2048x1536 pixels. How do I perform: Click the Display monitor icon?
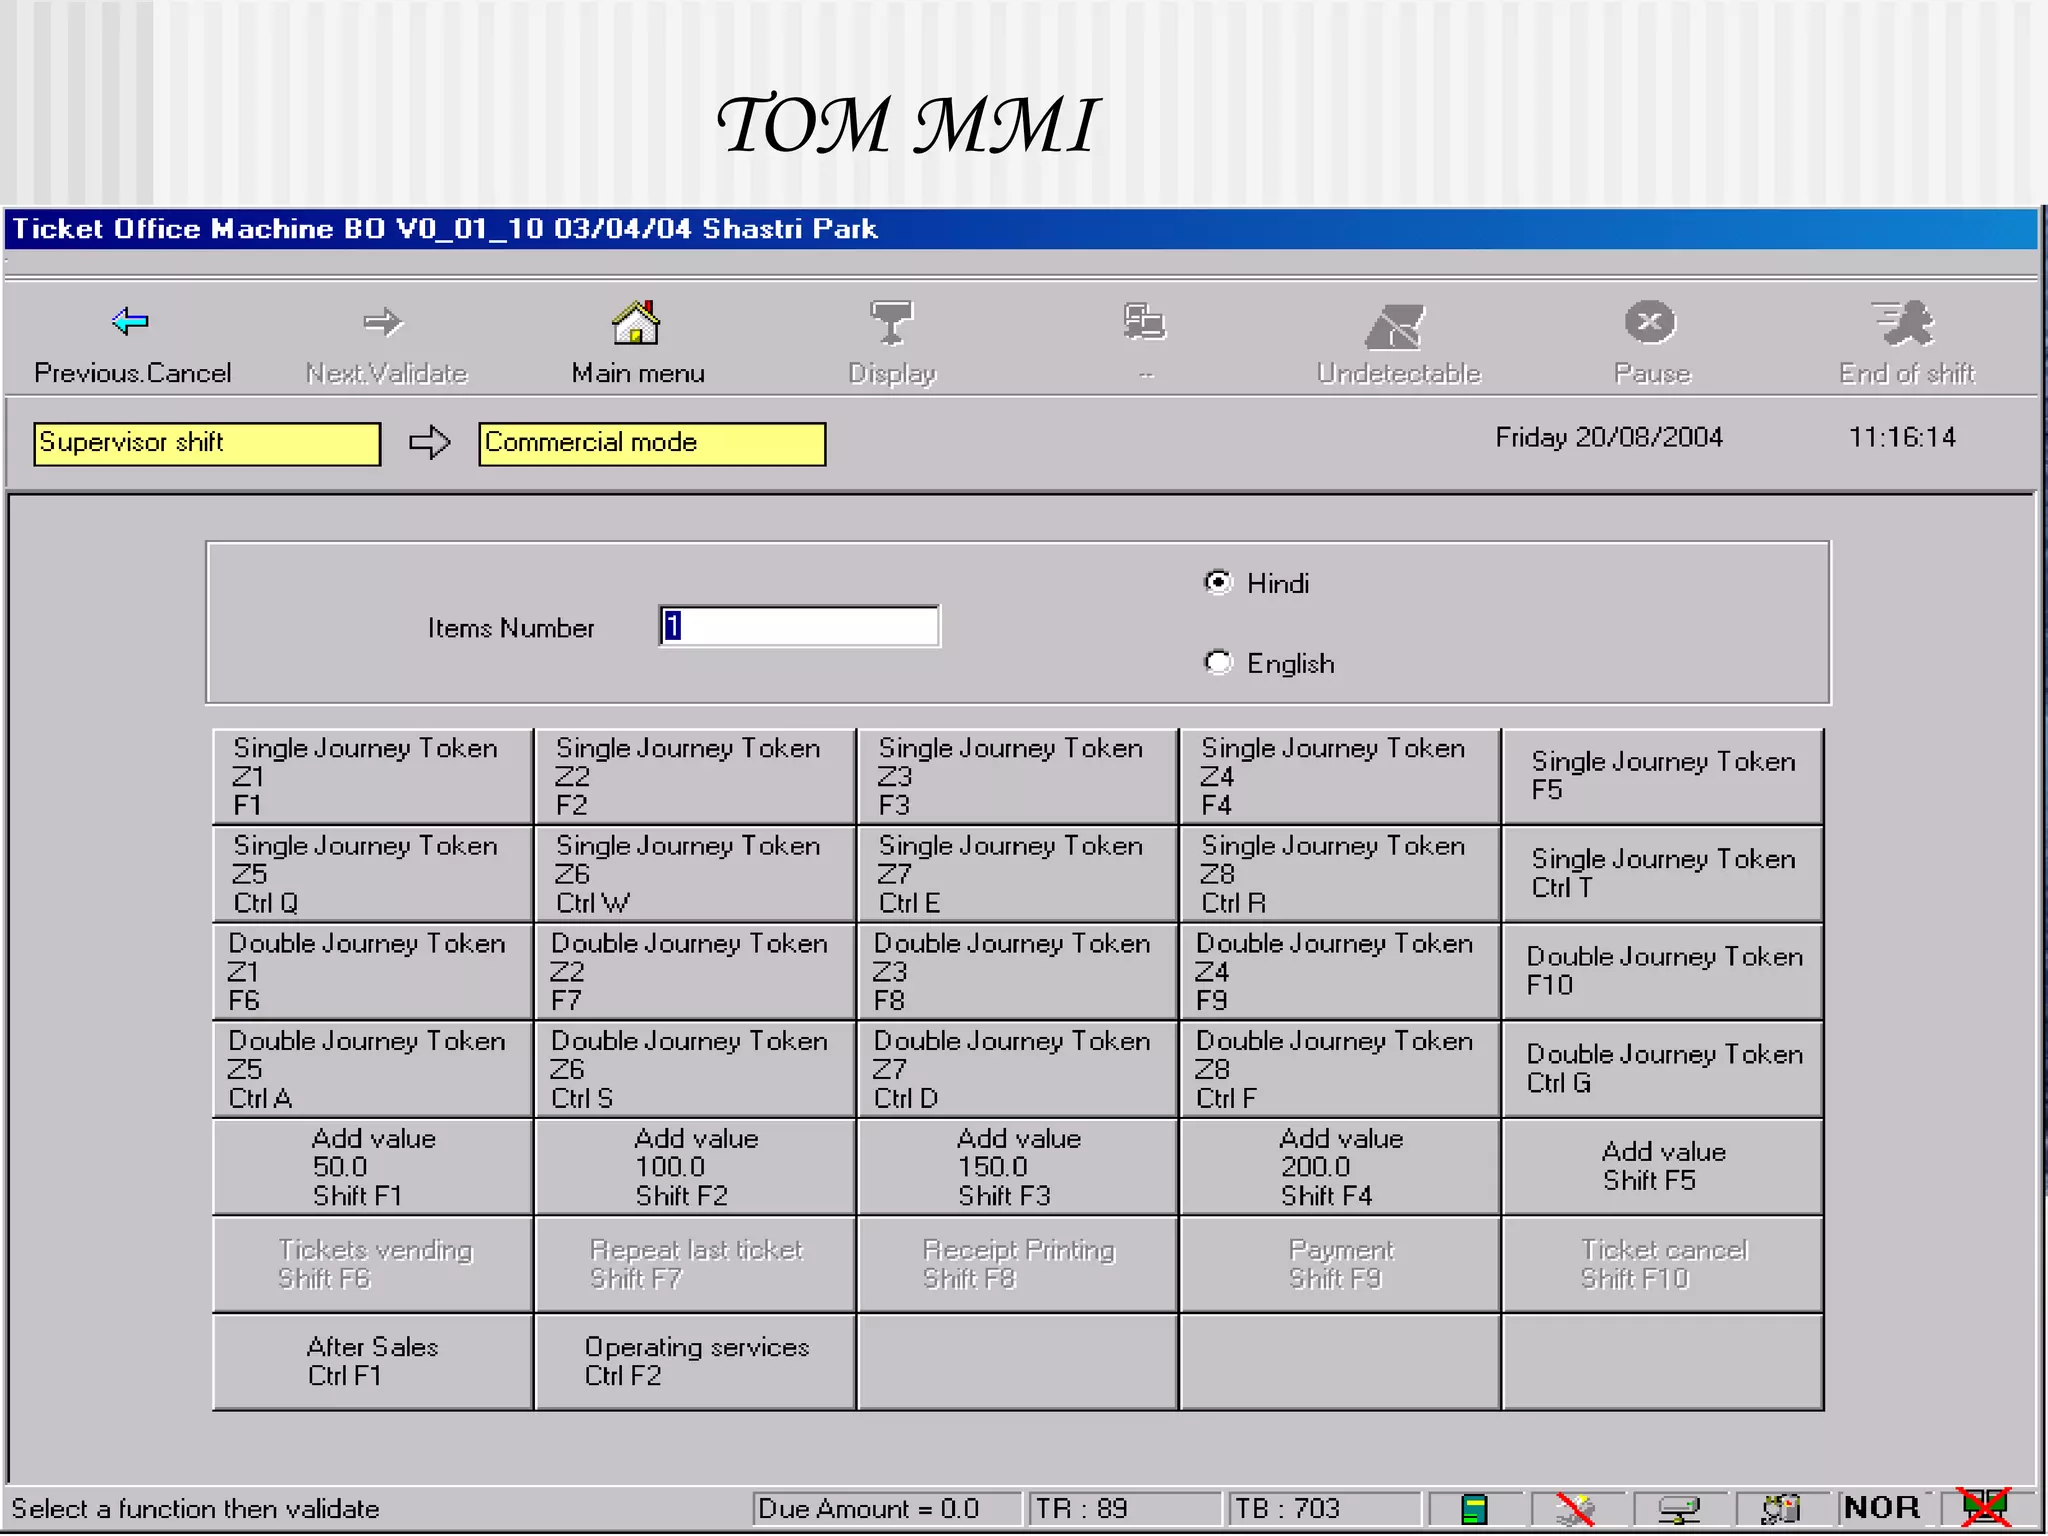click(x=891, y=323)
